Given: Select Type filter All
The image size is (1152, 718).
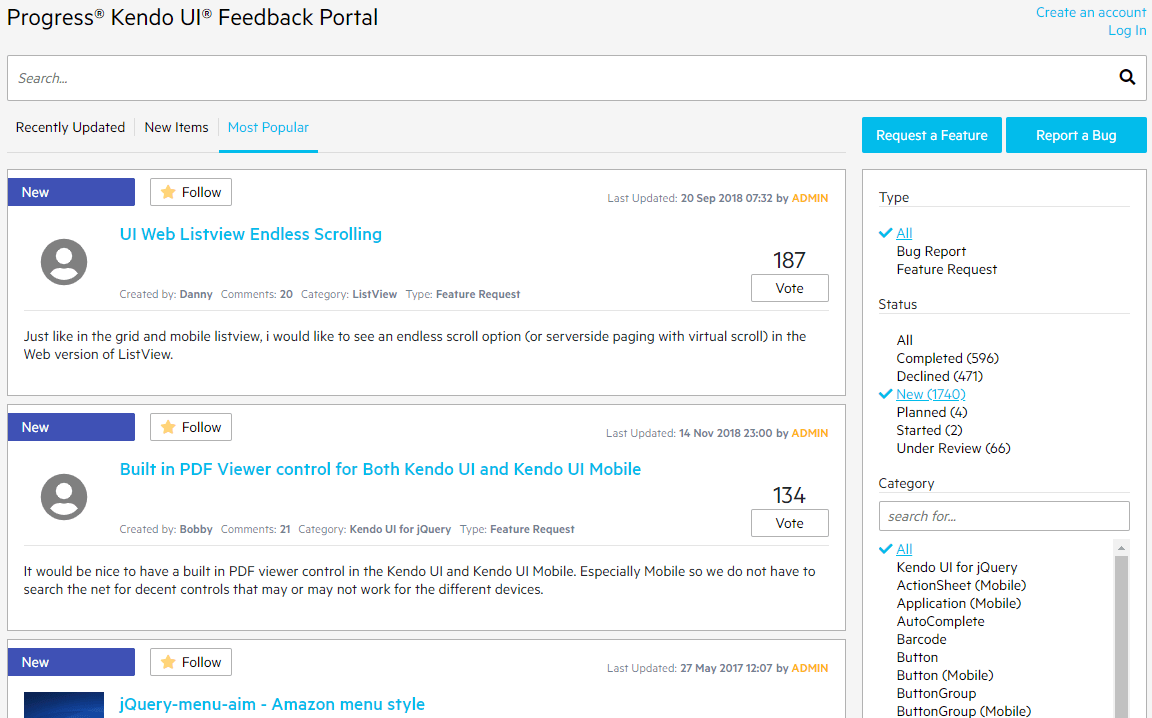Looking at the screenshot, I should [904, 233].
